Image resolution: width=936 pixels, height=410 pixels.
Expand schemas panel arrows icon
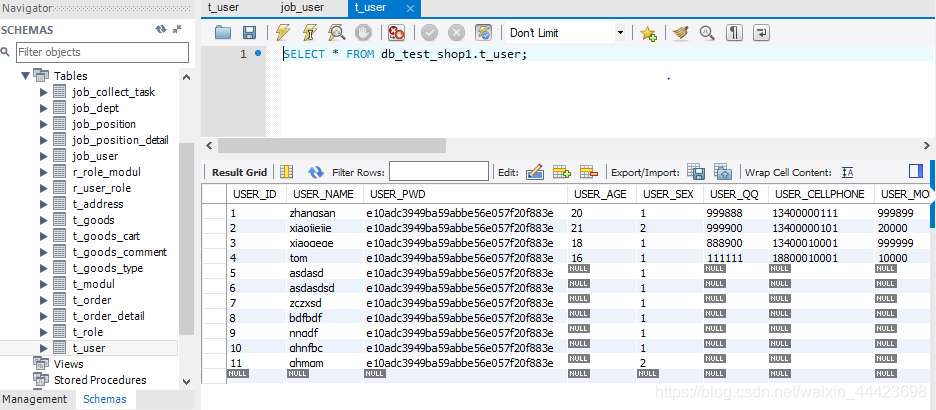pyautogui.click(x=177, y=29)
